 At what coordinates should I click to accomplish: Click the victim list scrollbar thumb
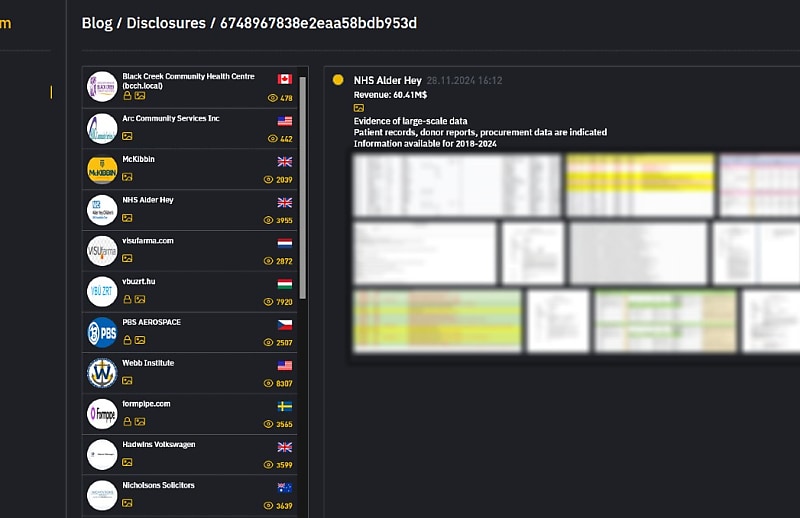coord(303,188)
